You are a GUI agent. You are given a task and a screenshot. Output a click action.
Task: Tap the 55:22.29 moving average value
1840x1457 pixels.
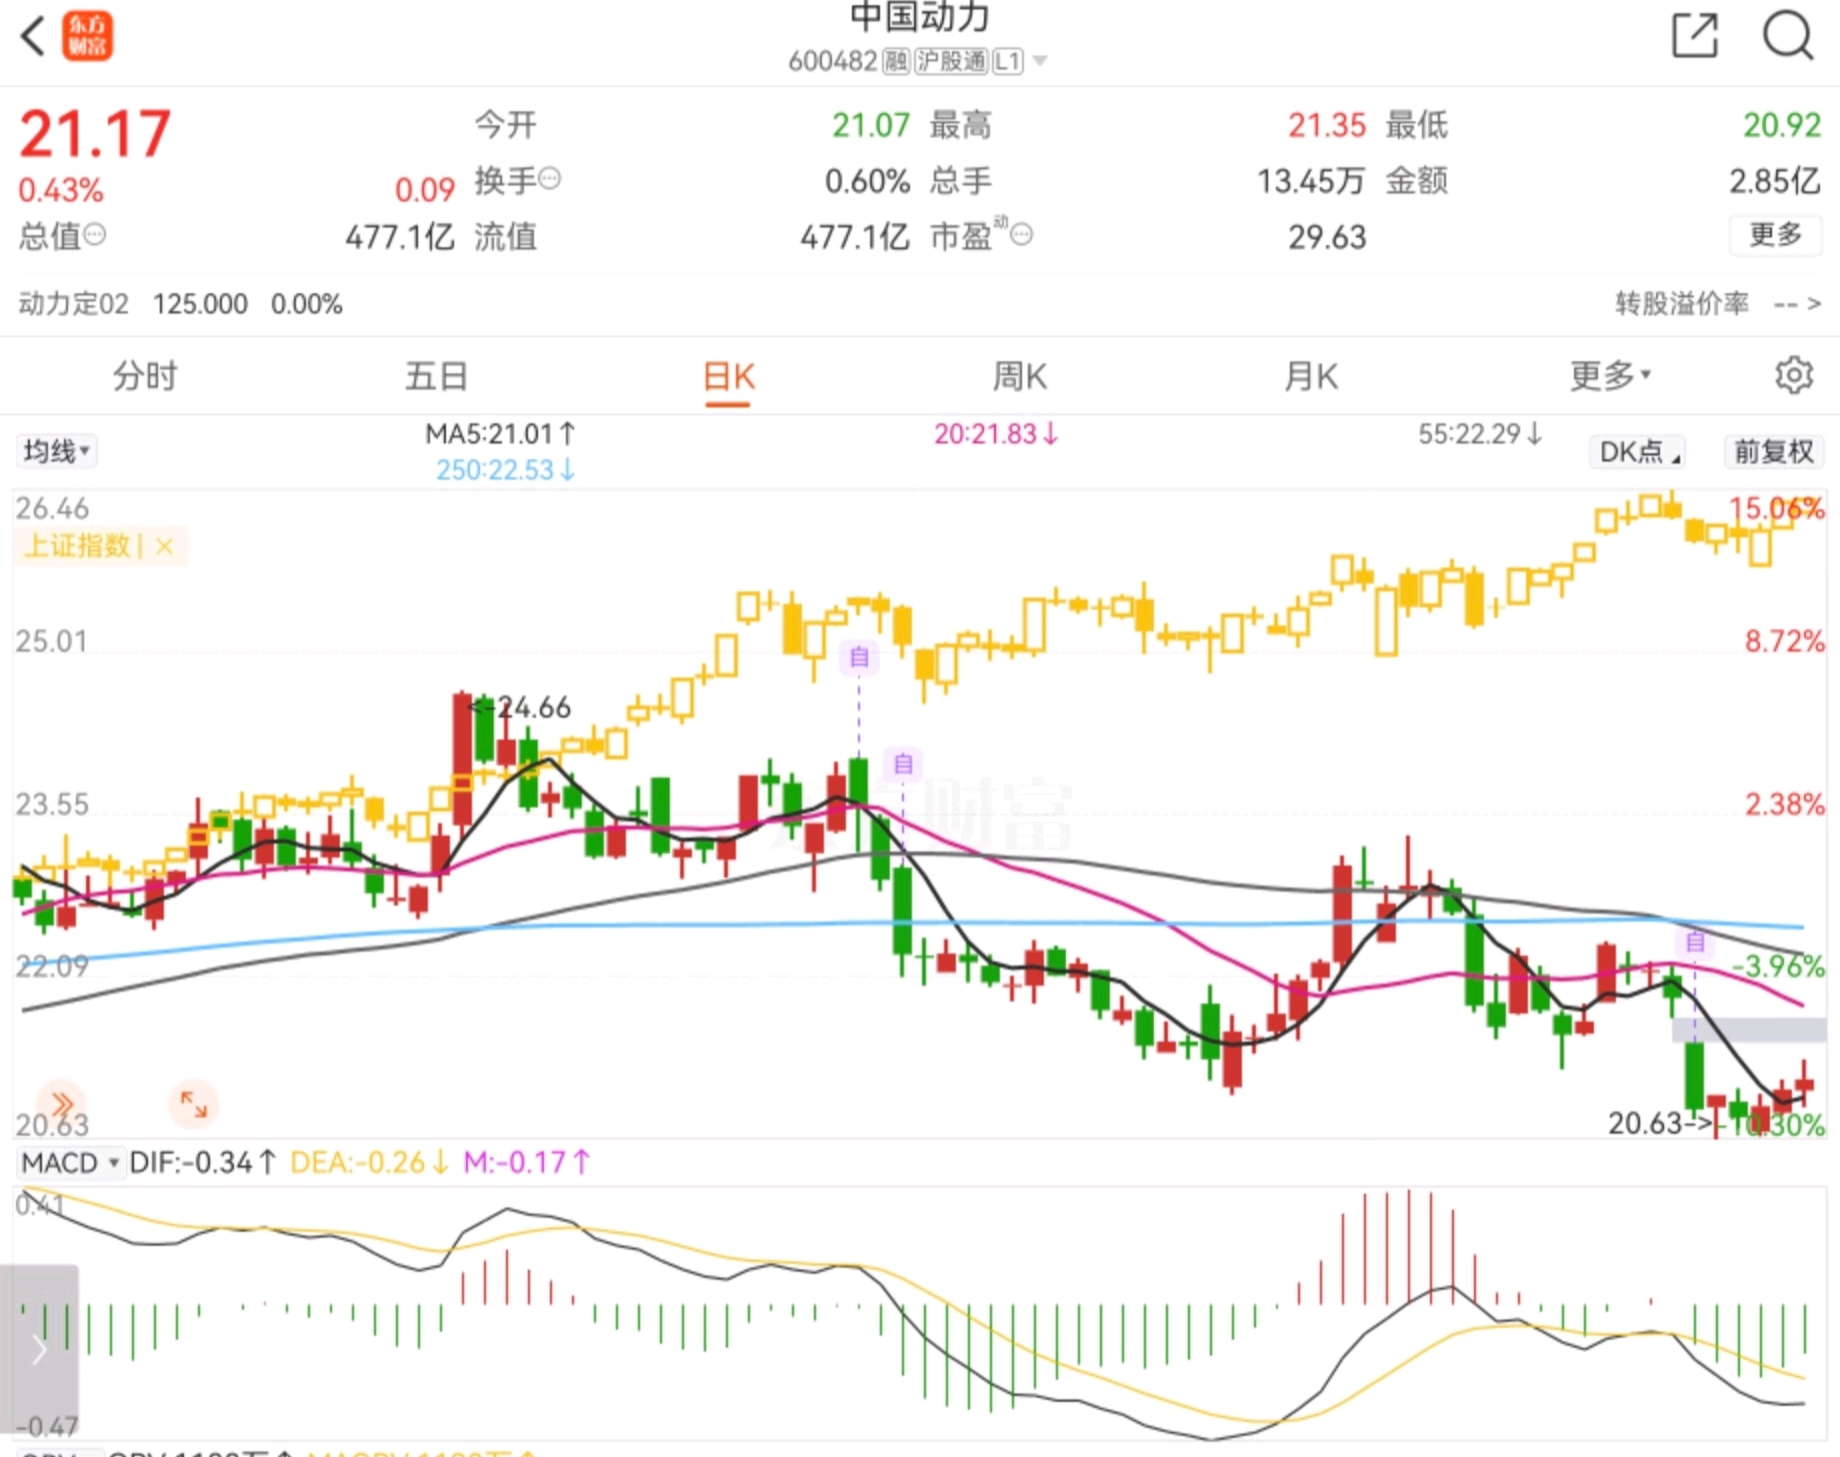[x=1480, y=434]
